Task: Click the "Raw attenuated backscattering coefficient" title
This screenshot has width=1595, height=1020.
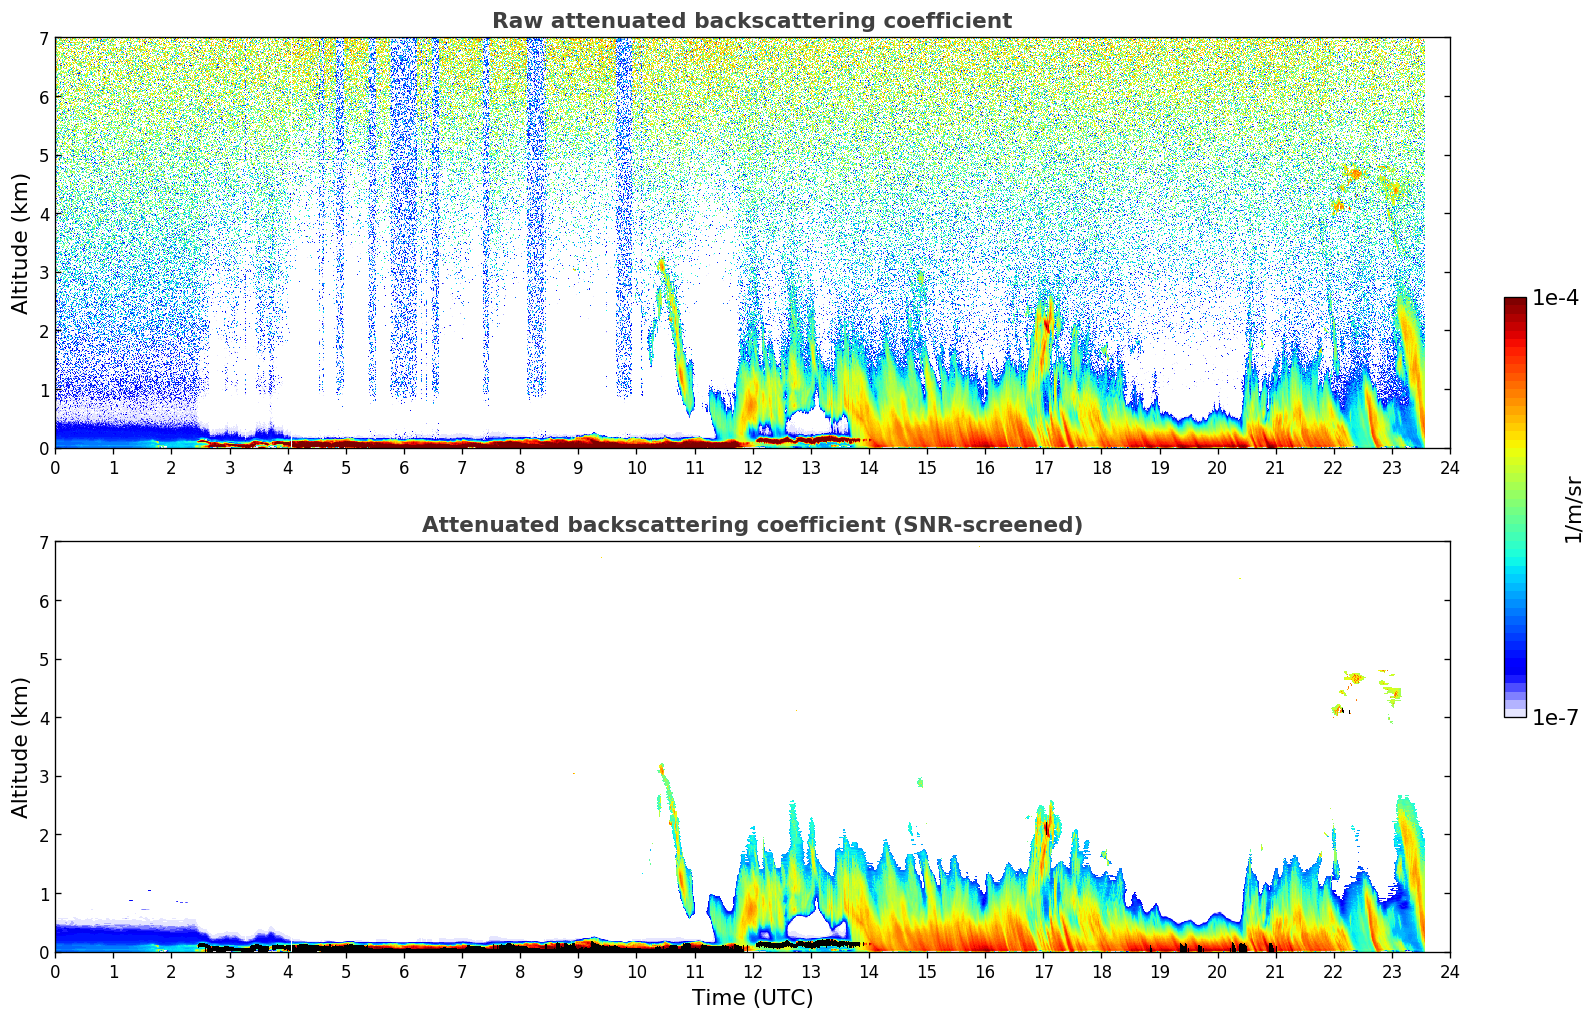Action: [751, 21]
